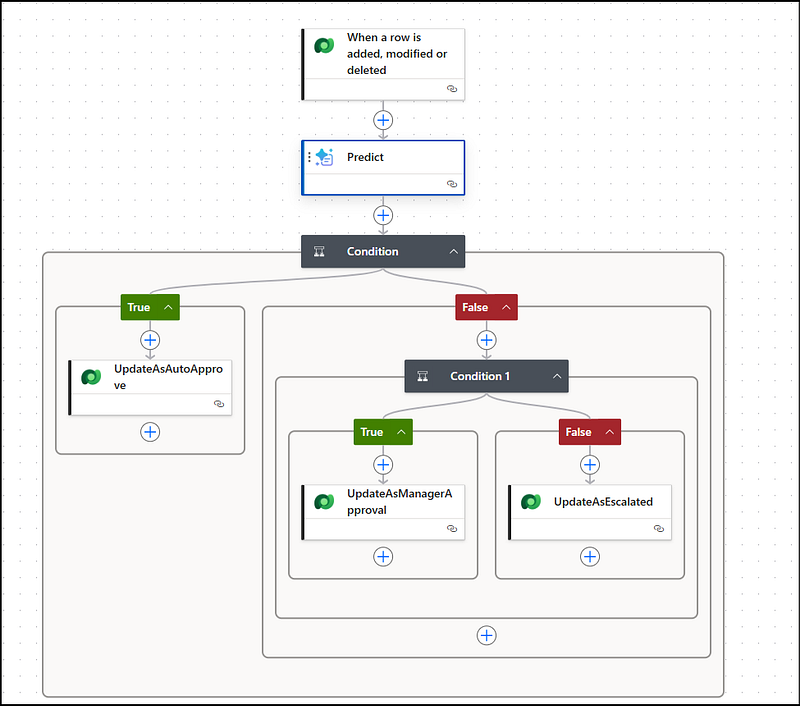
Task: Add an action under the outer True branch
Action: tap(150, 340)
